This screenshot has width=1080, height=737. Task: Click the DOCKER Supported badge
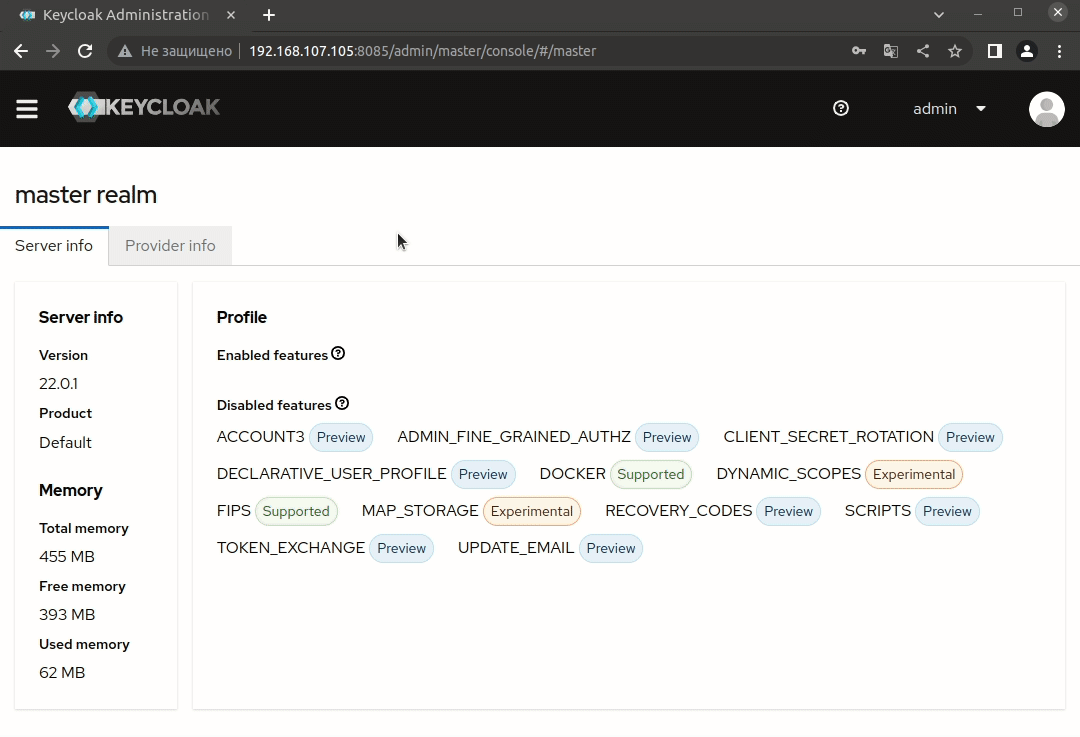tap(650, 475)
